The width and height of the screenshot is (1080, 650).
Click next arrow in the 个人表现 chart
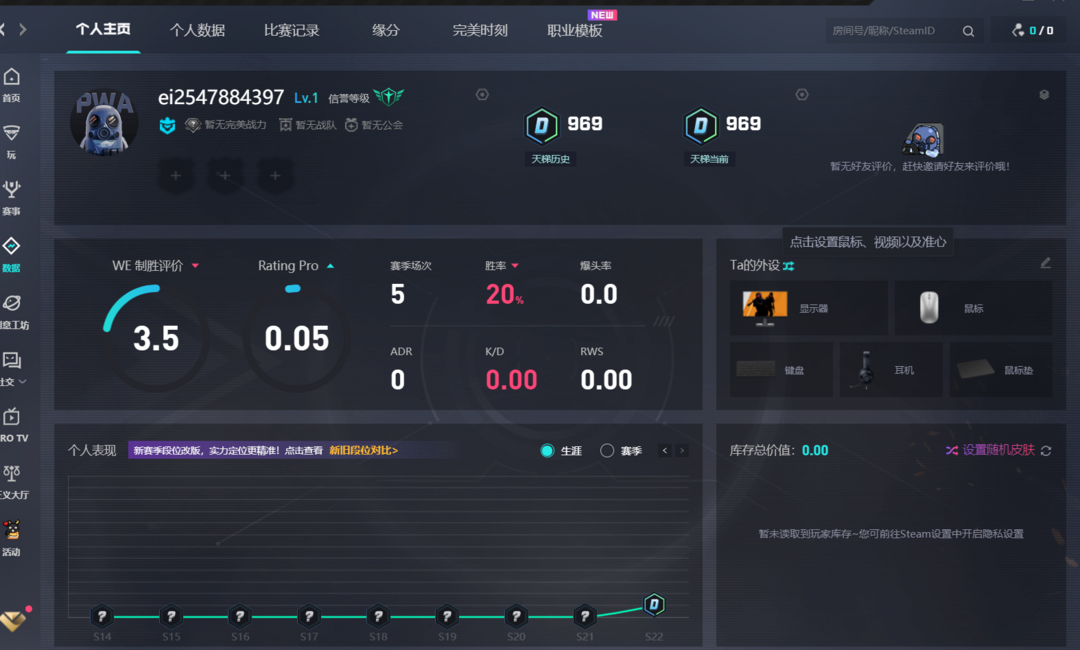tap(682, 450)
